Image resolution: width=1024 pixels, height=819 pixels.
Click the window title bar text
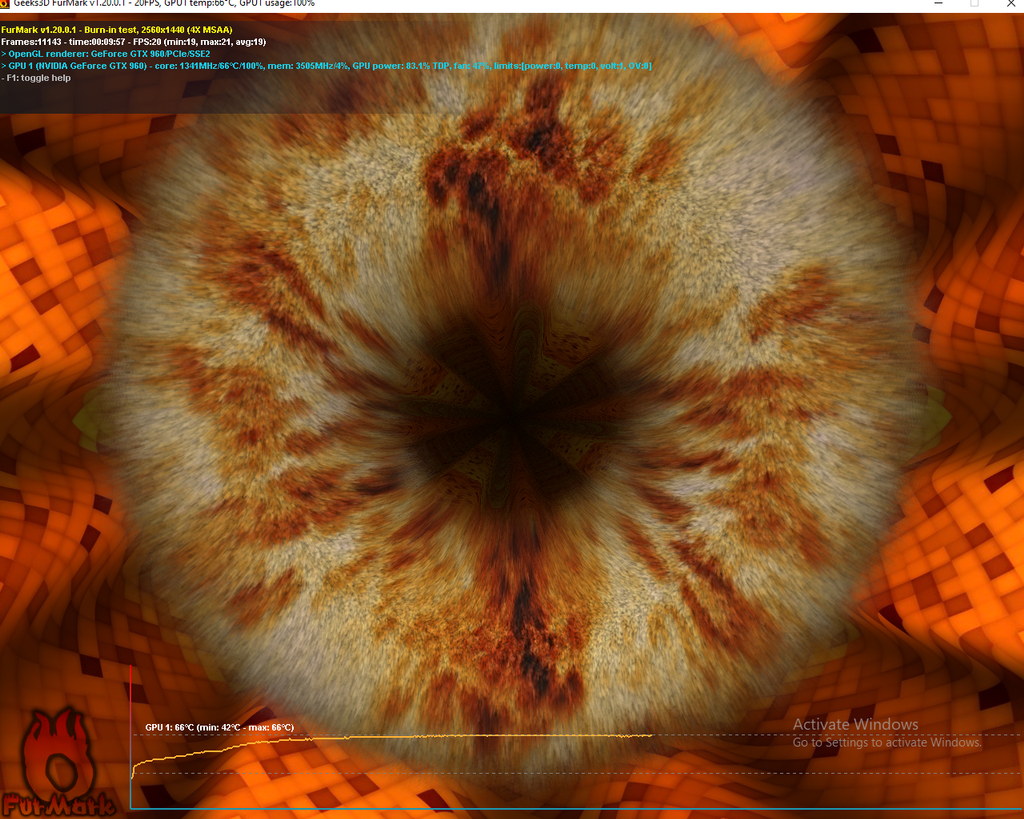click(x=164, y=3)
